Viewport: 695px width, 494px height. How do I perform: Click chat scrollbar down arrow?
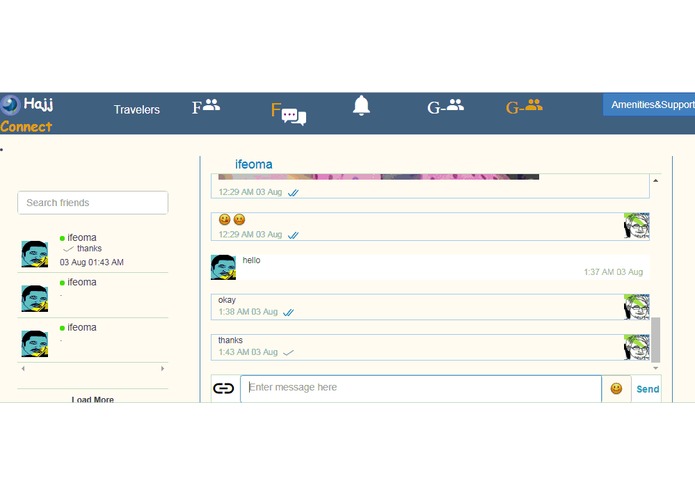656,368
